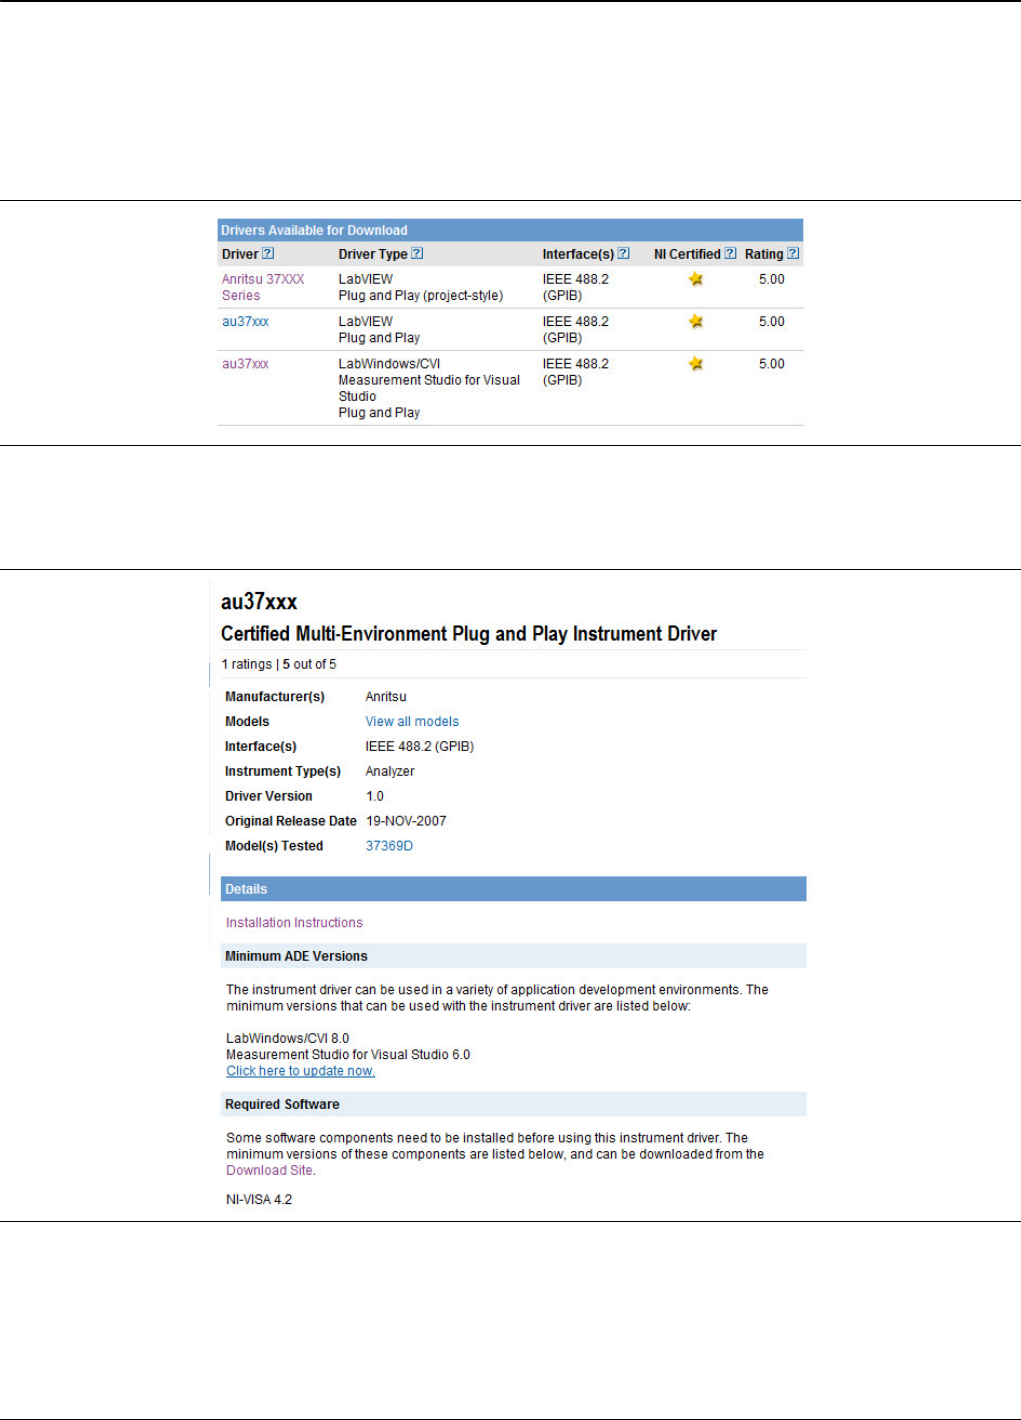Click the Details section header
This screenshot has height=1420, width=1021.
[513, 889]
